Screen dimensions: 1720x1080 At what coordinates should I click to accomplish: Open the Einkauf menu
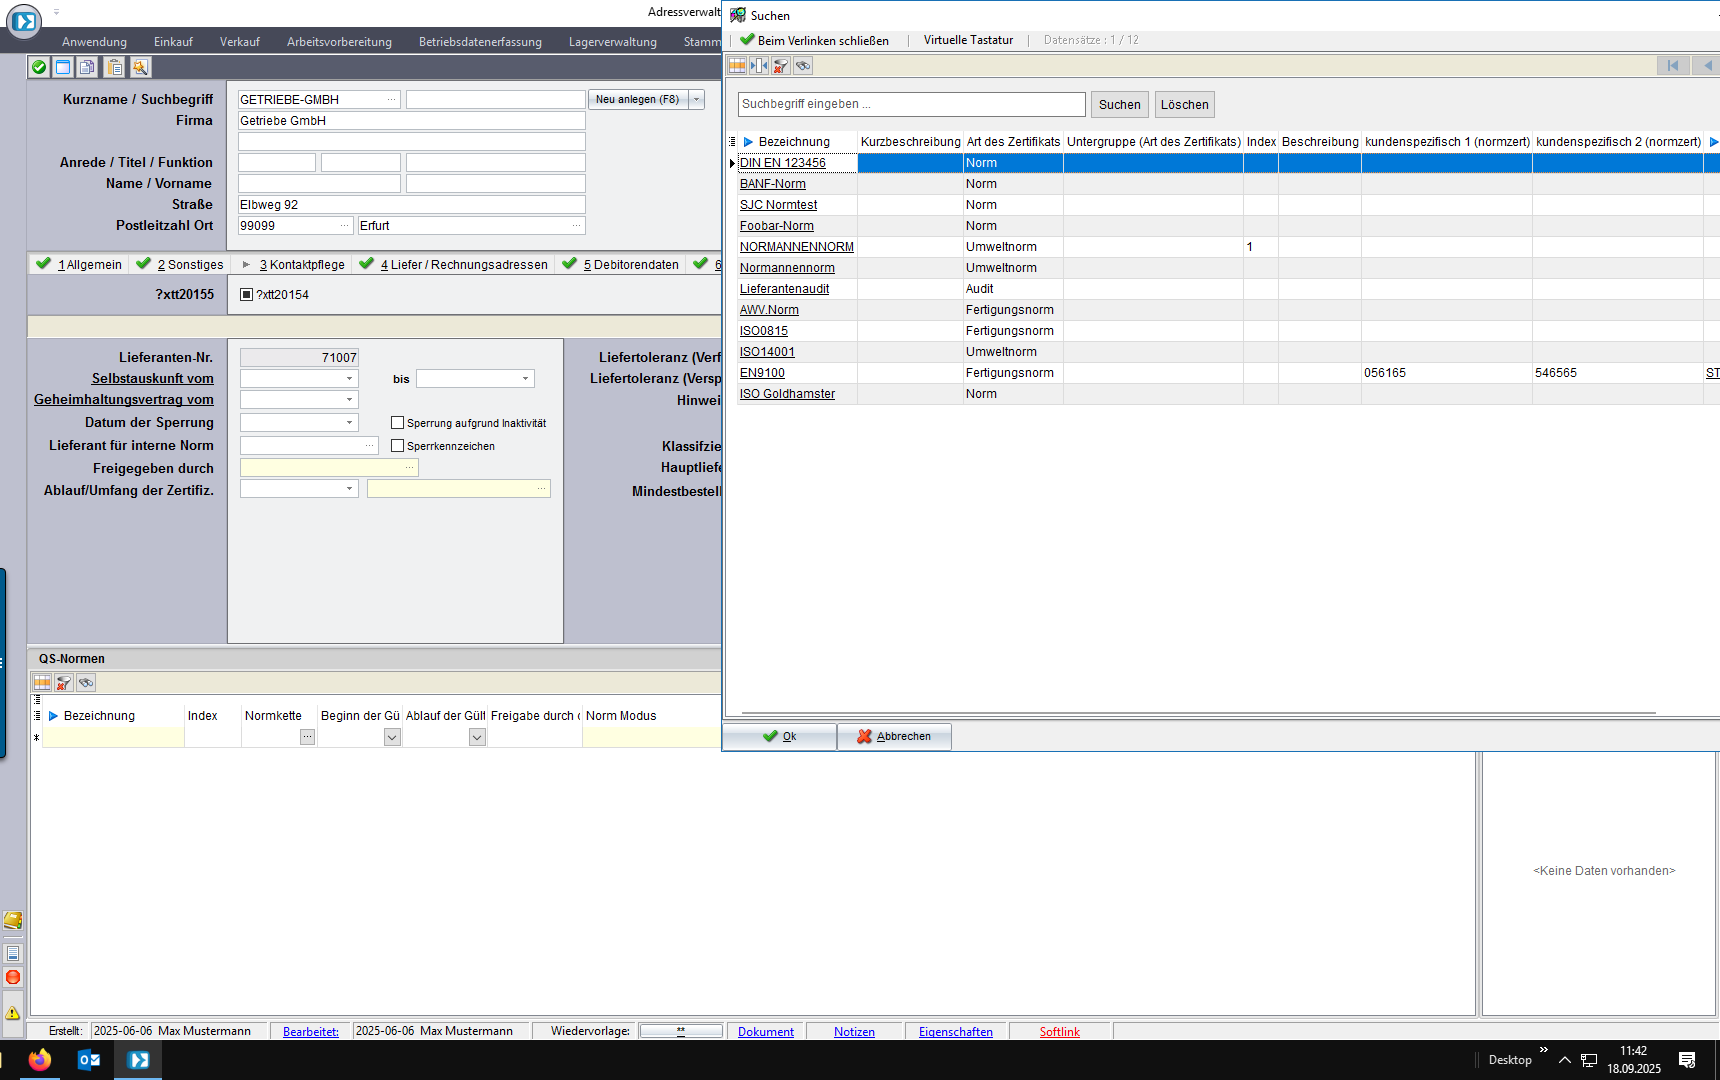[173, 42]
